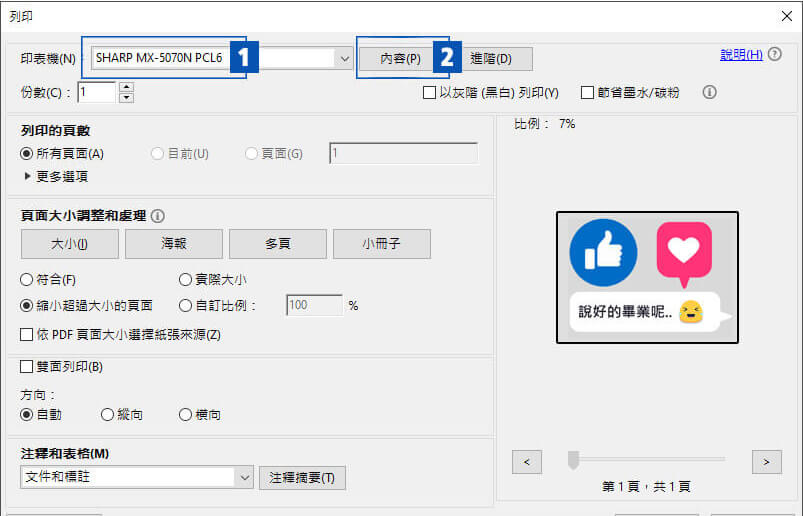Click info icon next to 頁面大小調整和處理

158,216
